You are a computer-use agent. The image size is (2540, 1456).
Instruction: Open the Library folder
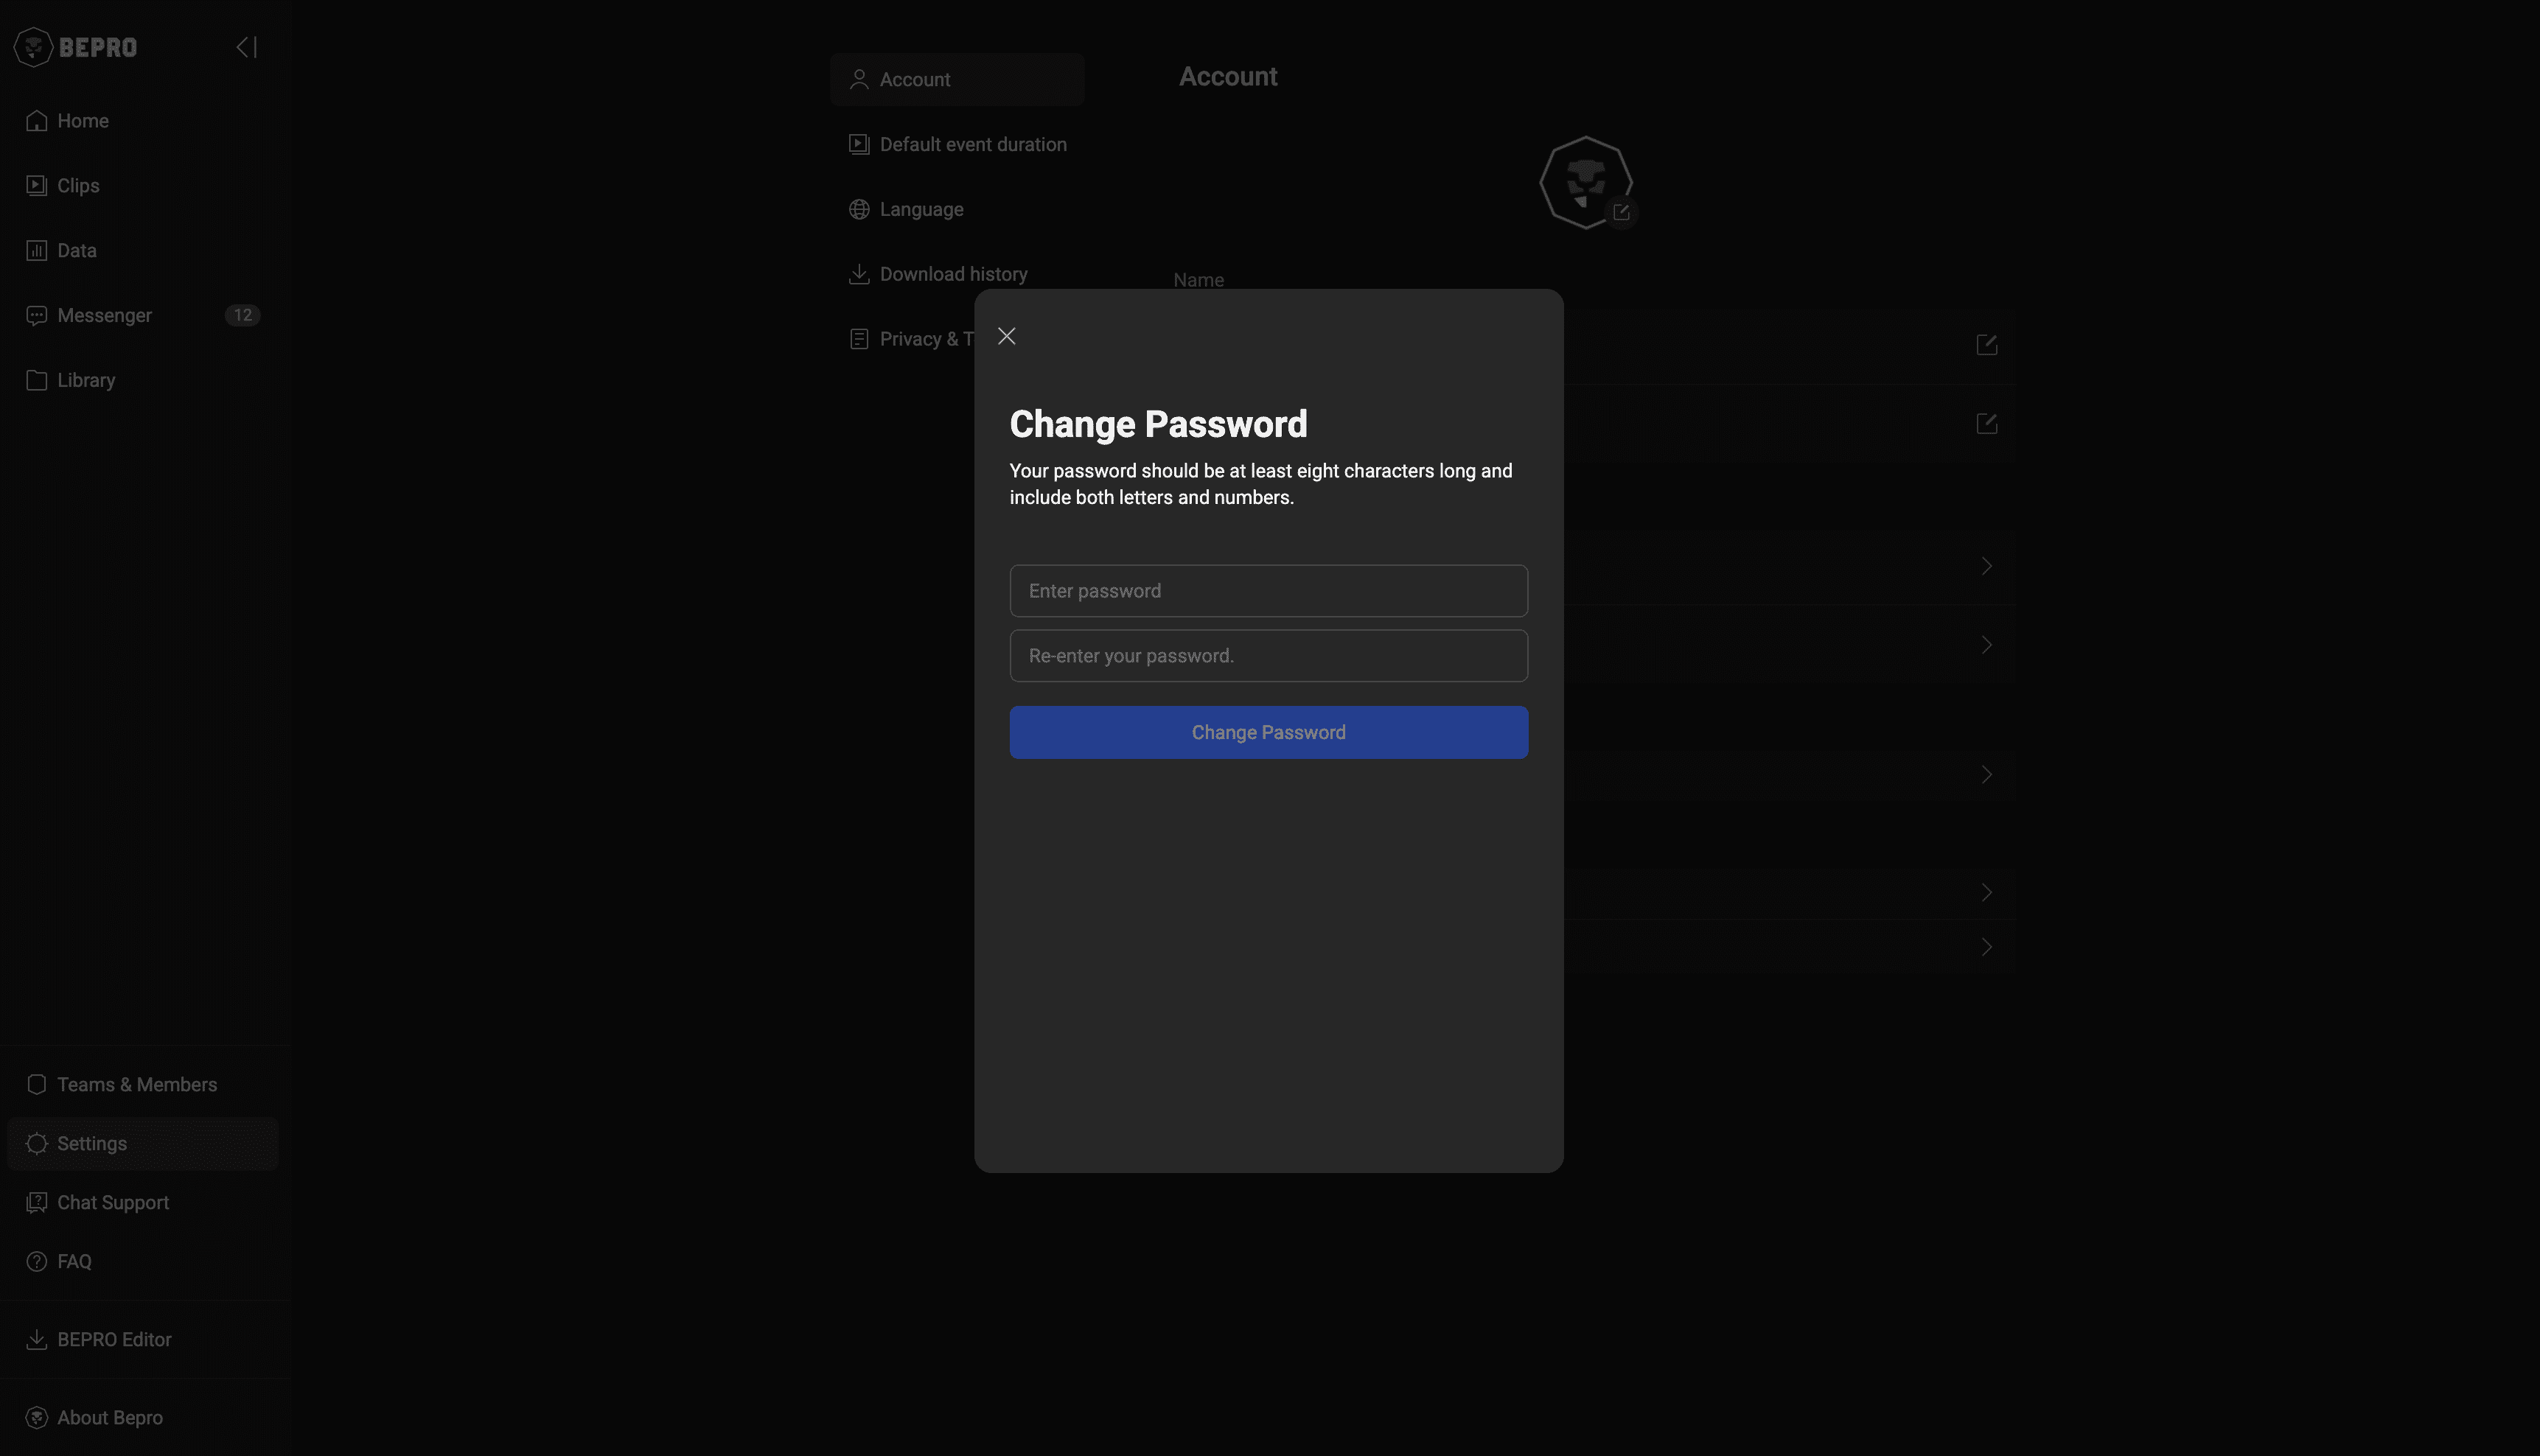[x=86, y=381]
